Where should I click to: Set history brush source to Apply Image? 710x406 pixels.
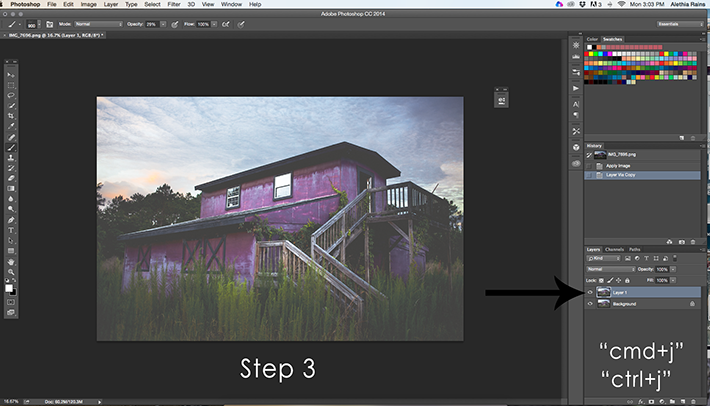pyautogui.click(x=589, y=166)
